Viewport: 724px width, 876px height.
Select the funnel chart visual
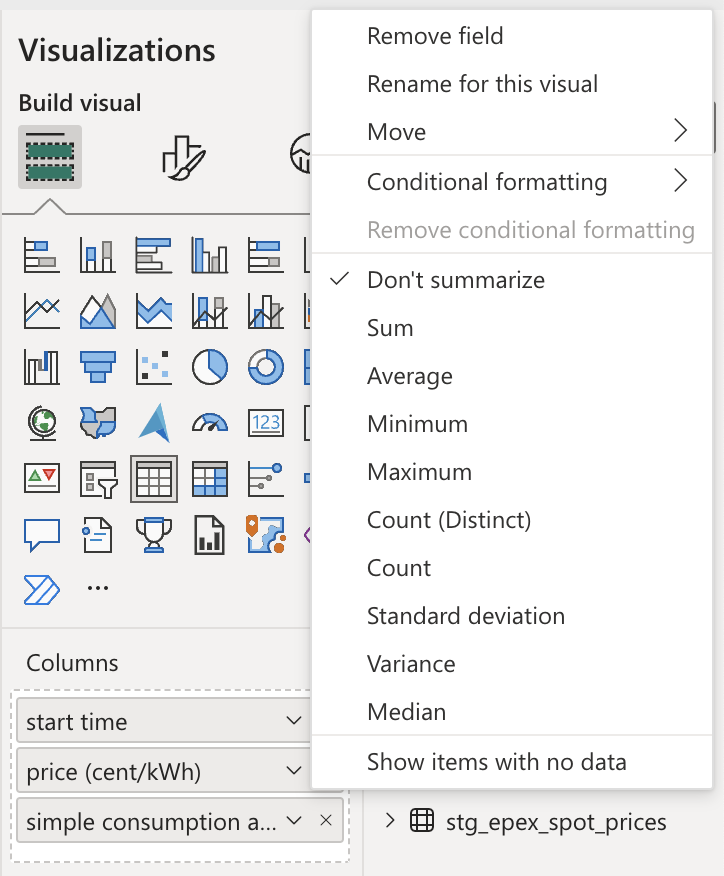point(97,366)
